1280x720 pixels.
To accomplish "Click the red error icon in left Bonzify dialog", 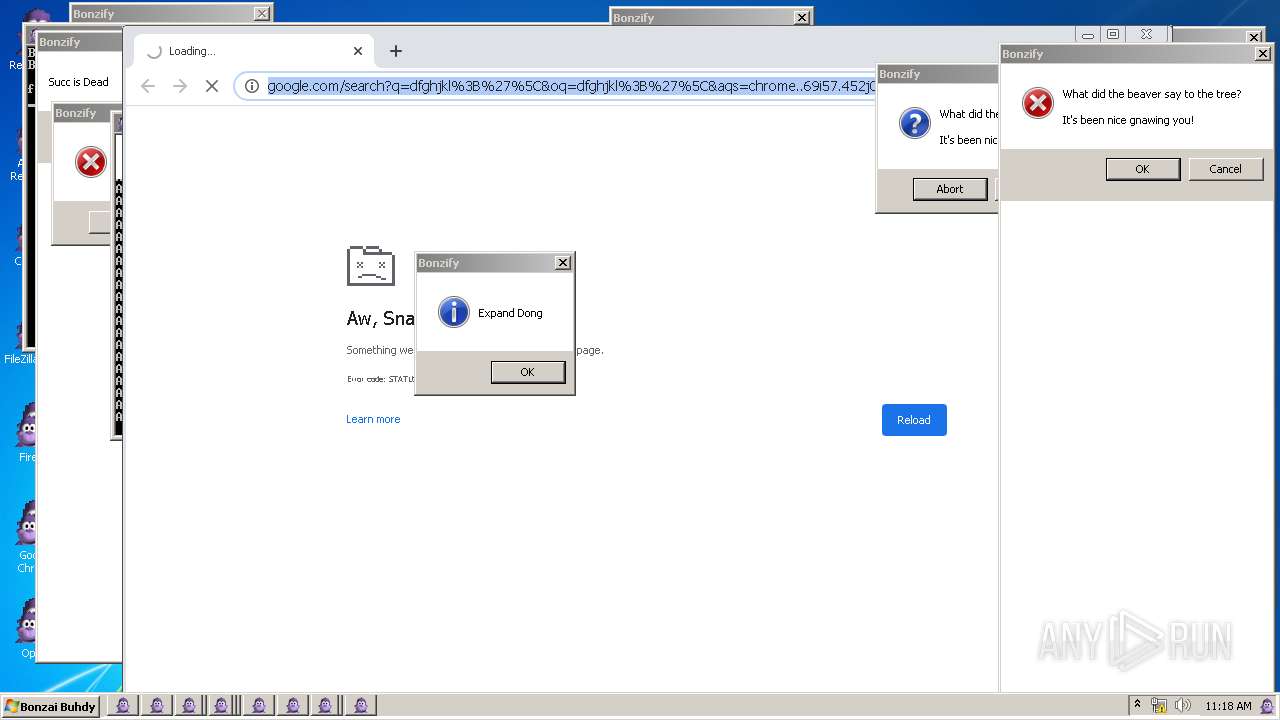I will tap(91, 162).
